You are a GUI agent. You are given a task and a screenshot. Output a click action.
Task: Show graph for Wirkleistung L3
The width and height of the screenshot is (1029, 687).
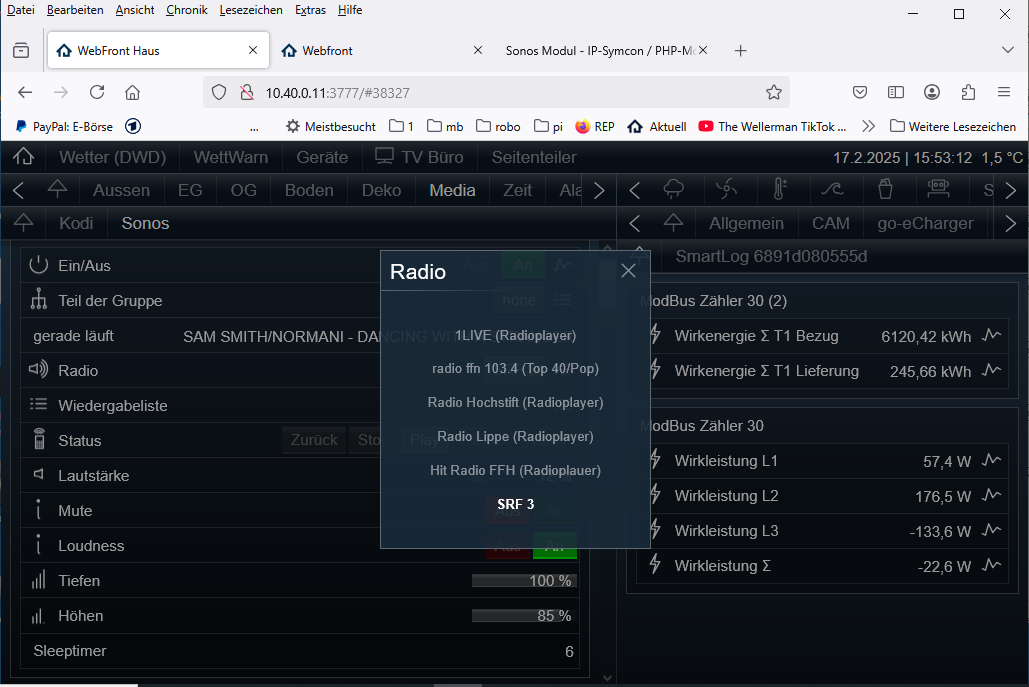point(992,530)
